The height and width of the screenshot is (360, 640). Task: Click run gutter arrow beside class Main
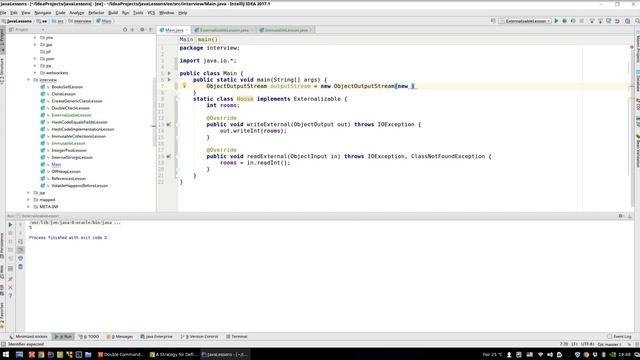[169, 73]
